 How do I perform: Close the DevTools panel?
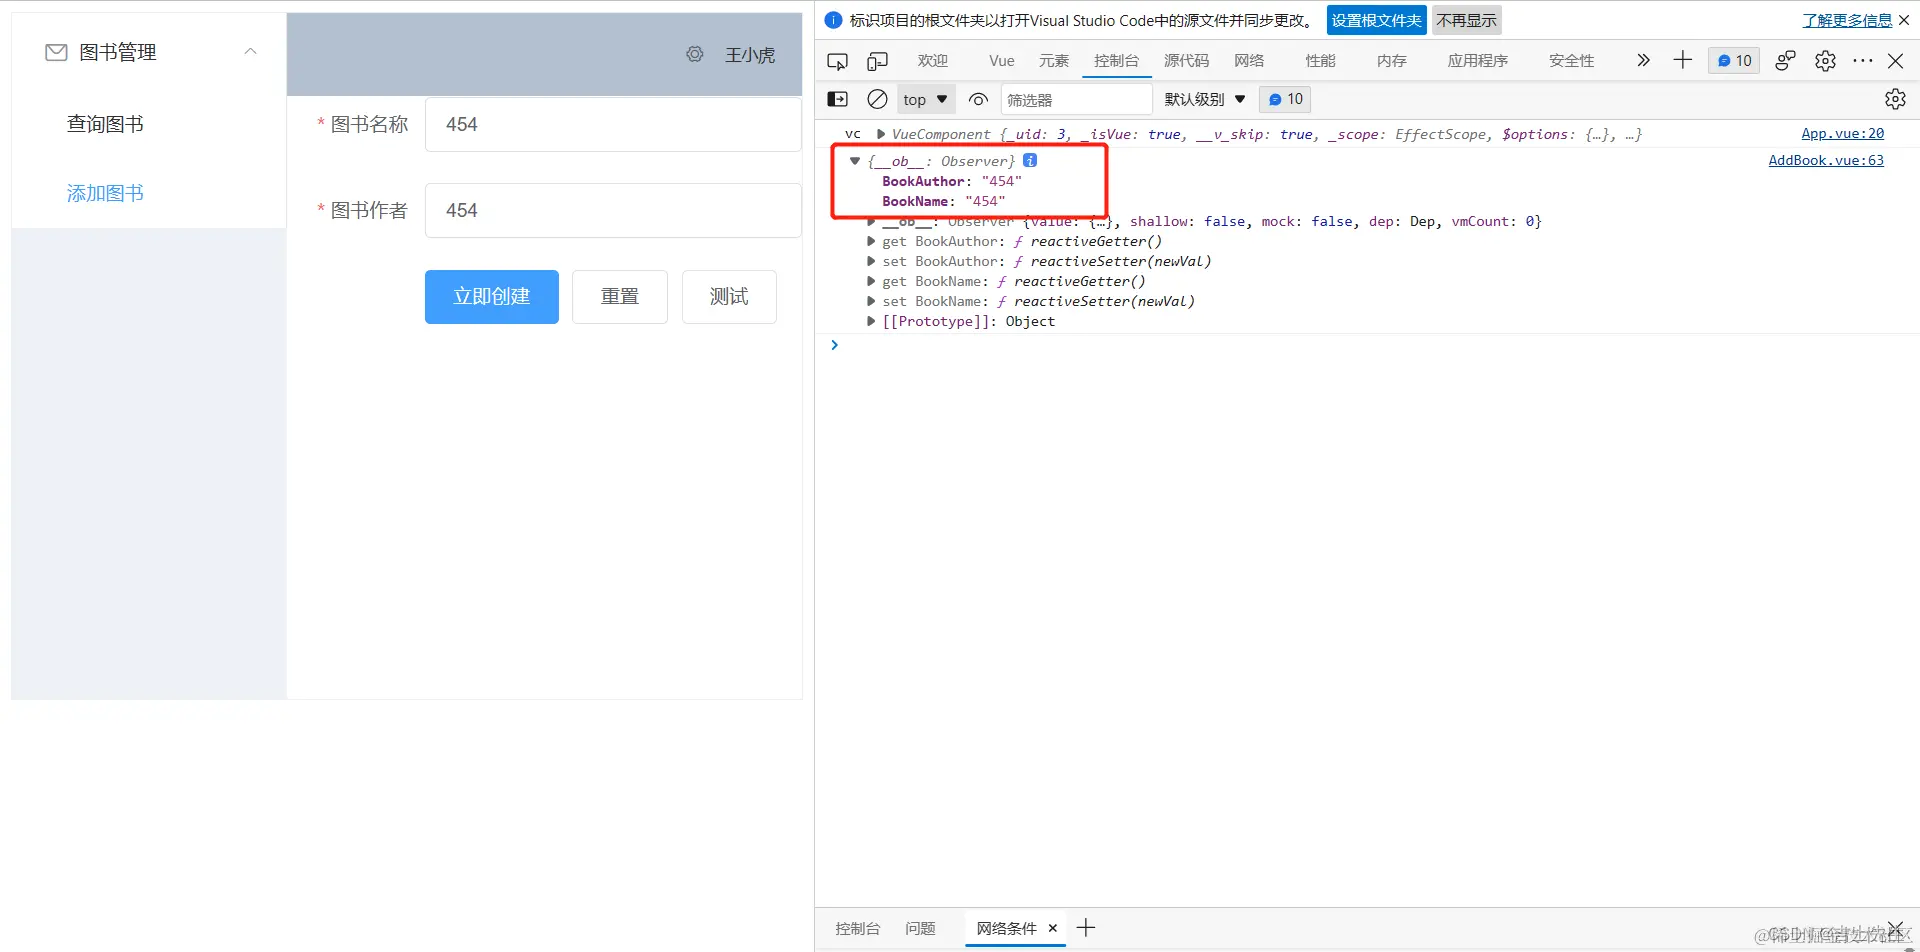(1895, 61)
